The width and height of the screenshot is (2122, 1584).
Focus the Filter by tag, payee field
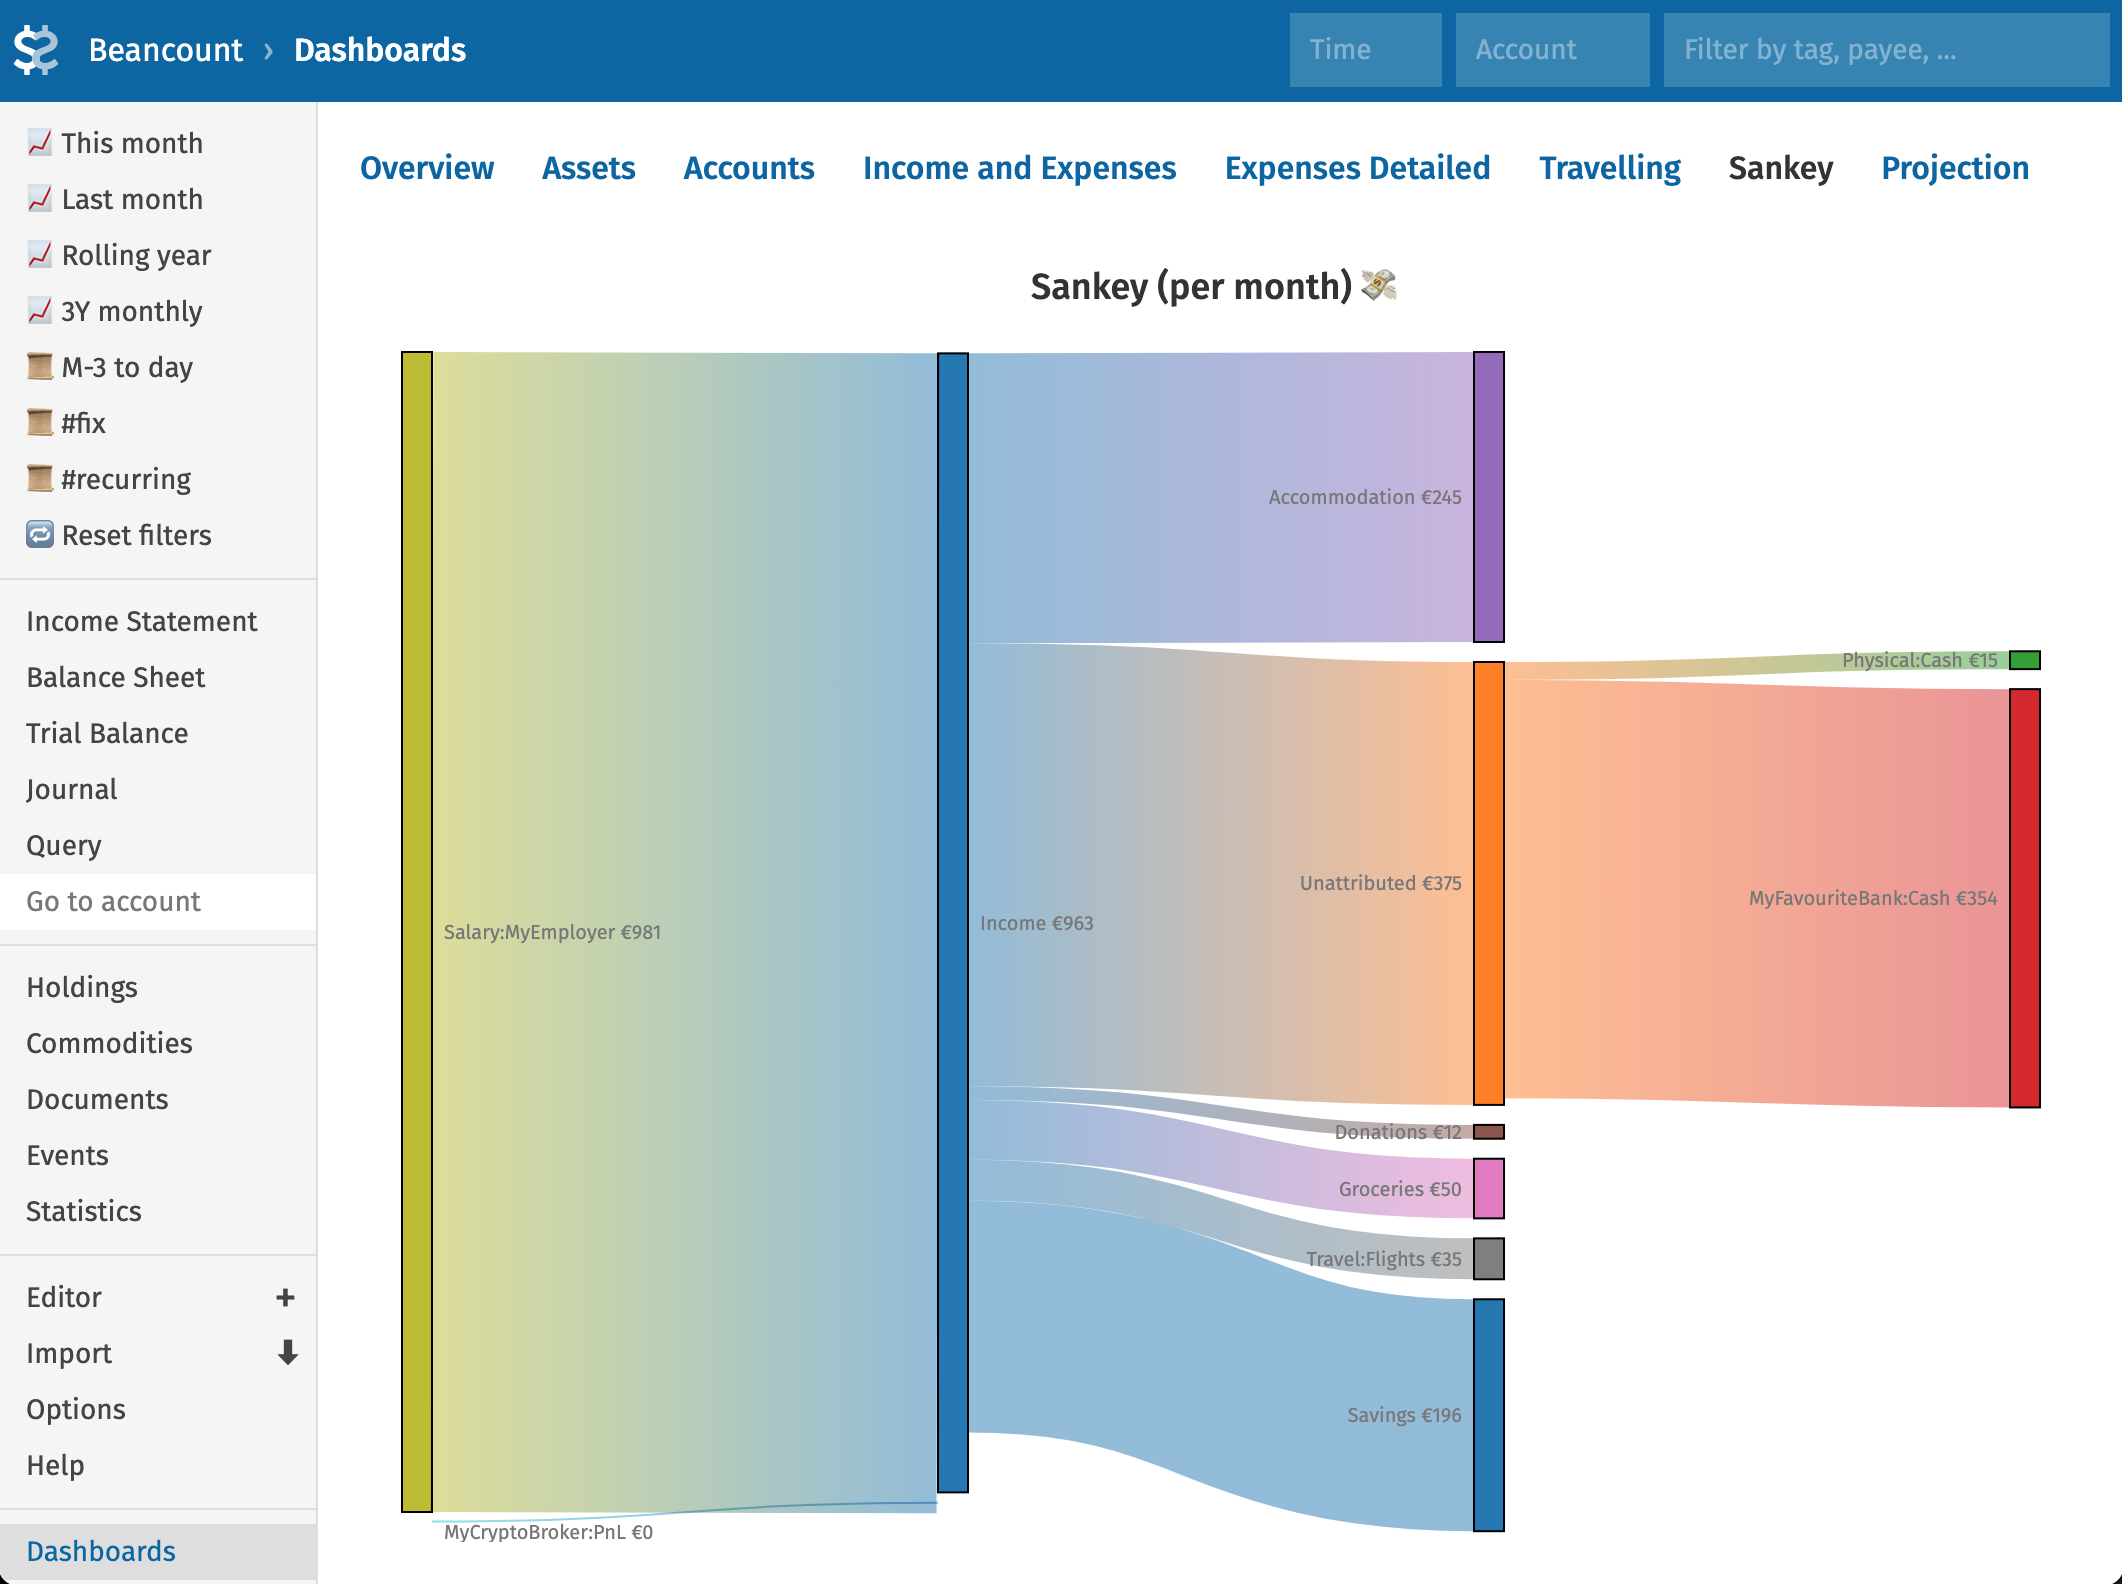1886,50
